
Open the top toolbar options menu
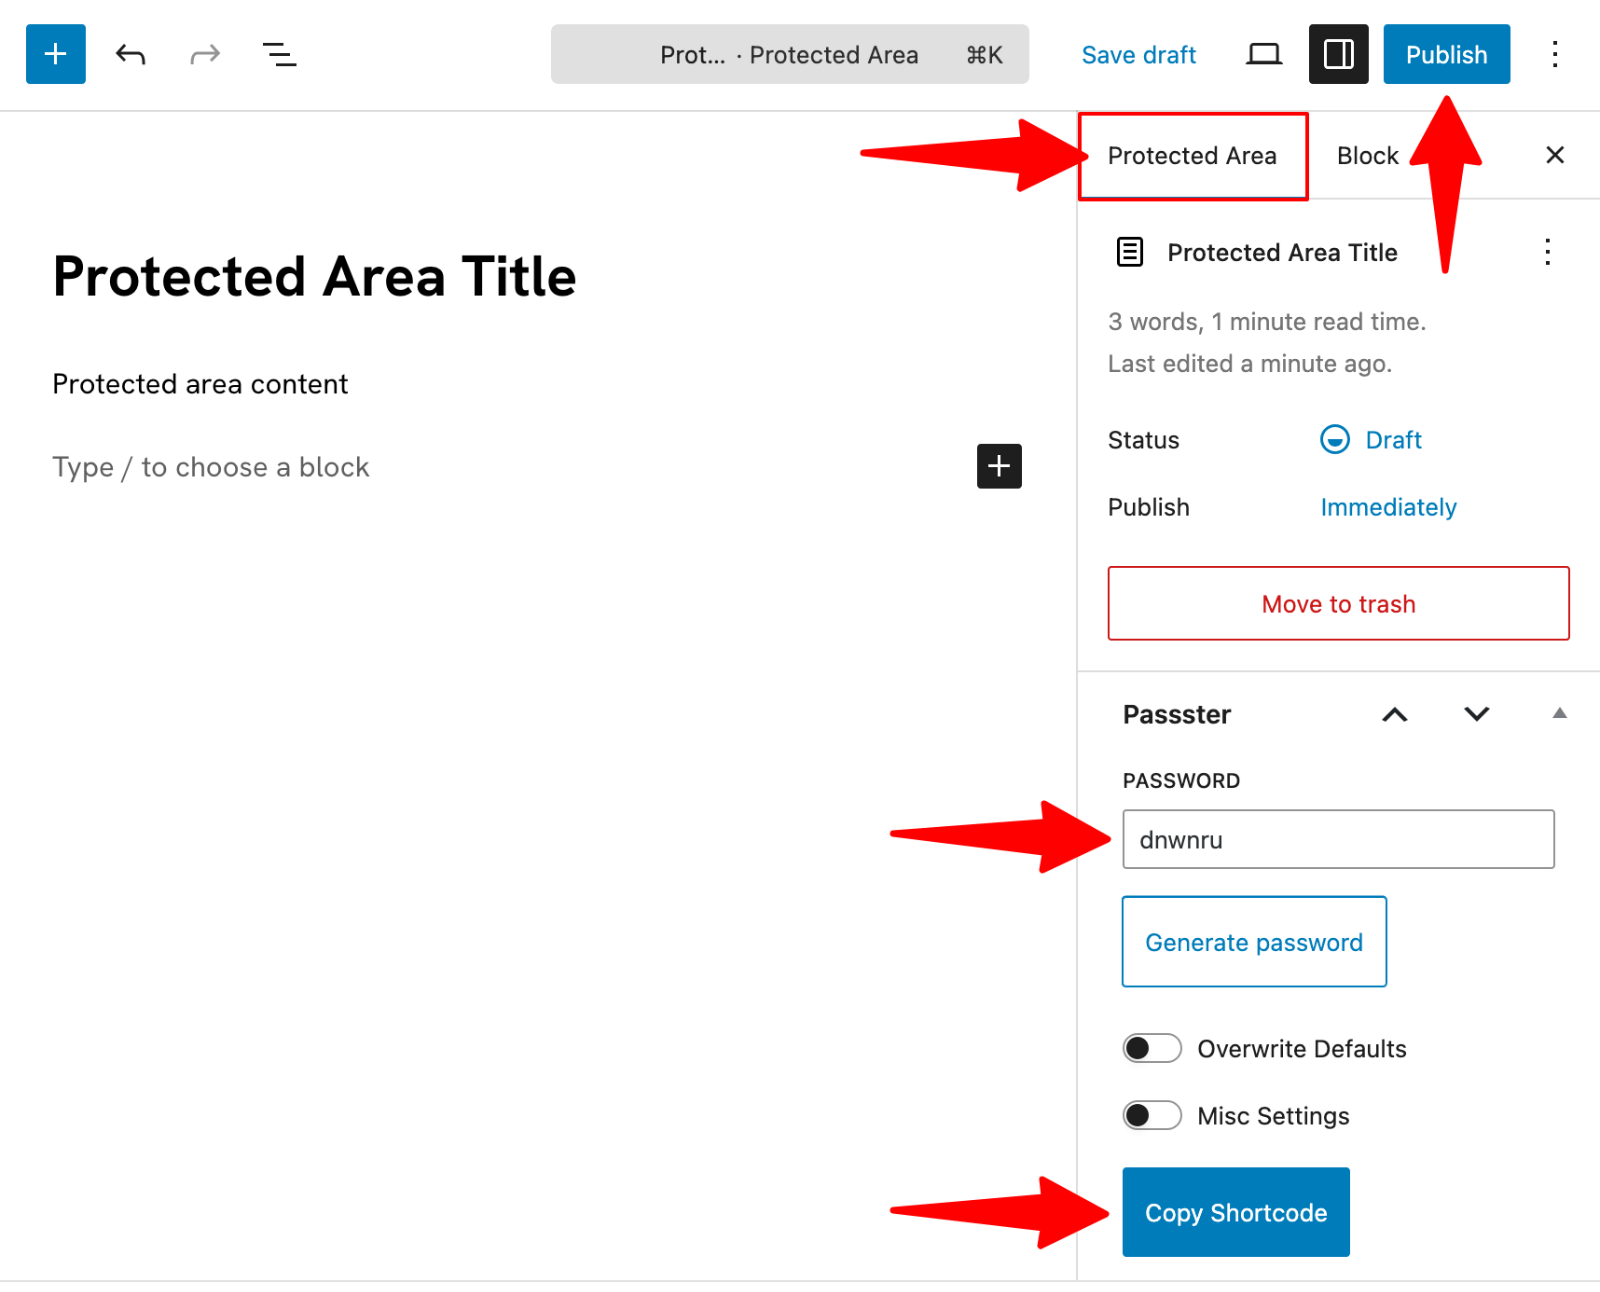pyautogui.click(x=1554, y=54)
